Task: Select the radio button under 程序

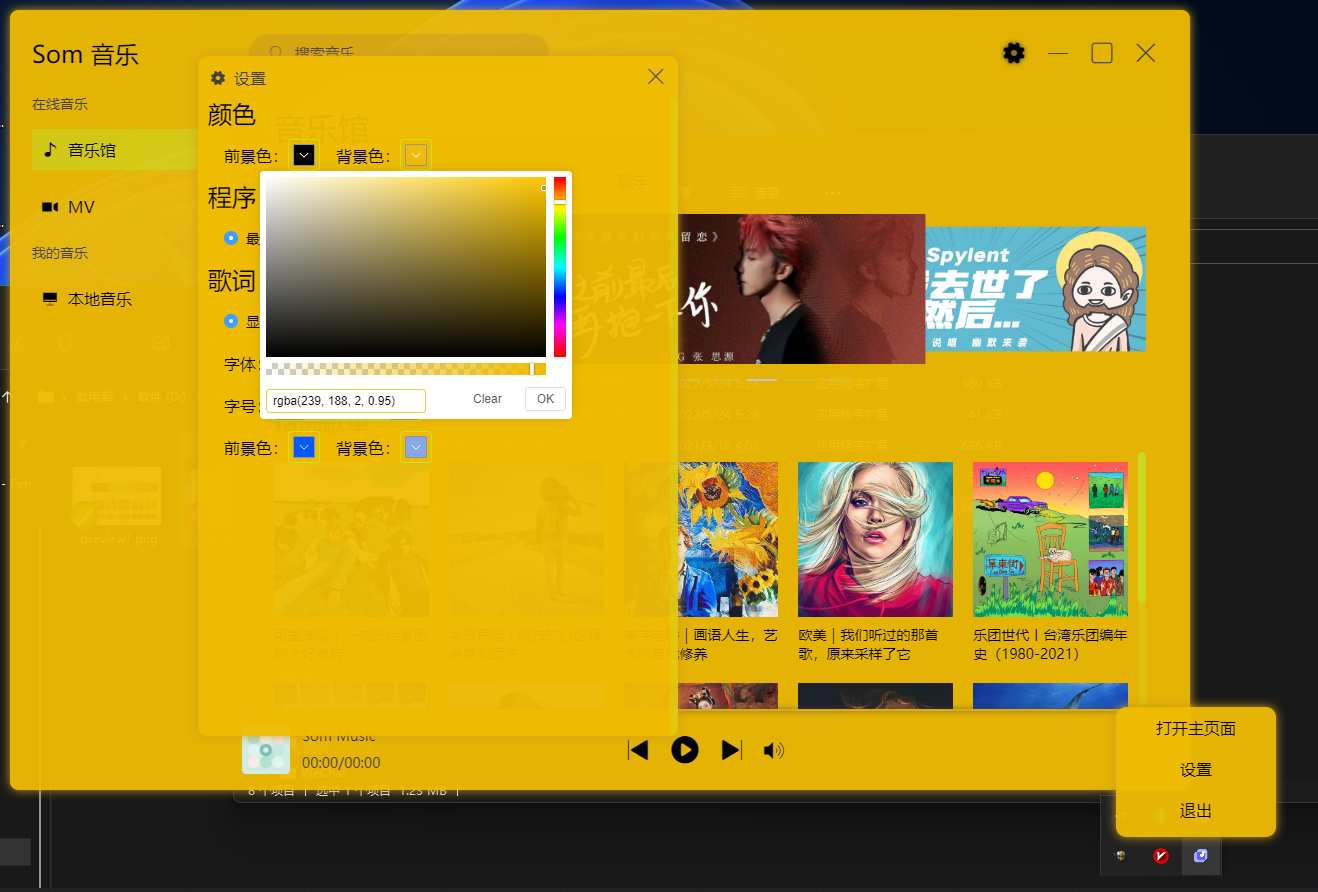Action: [x=231, y=238]
